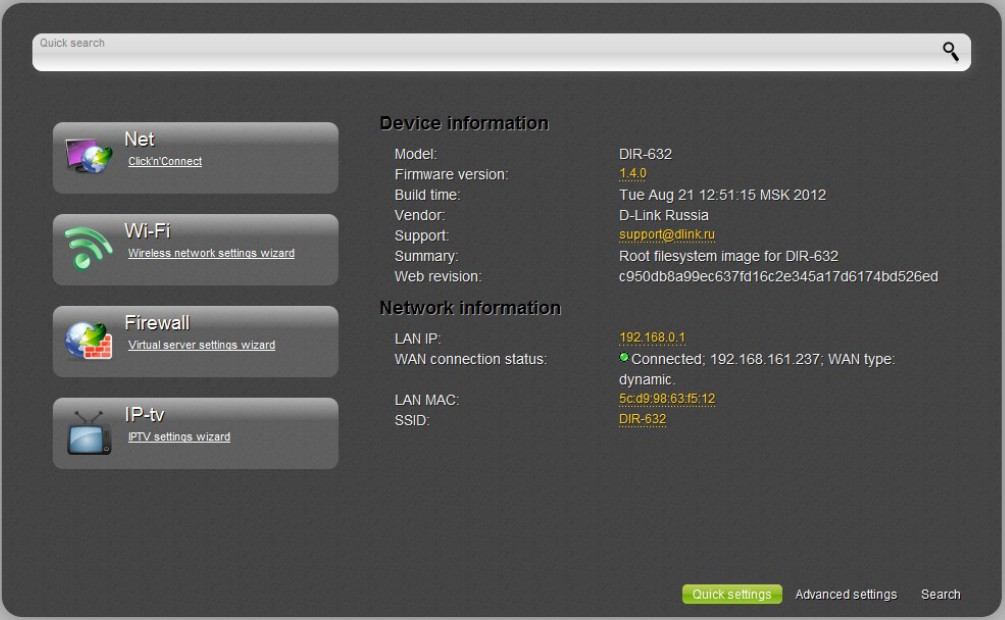The image size is (1005, 620).
Task: Click the Network information heading
Action: 470,308
